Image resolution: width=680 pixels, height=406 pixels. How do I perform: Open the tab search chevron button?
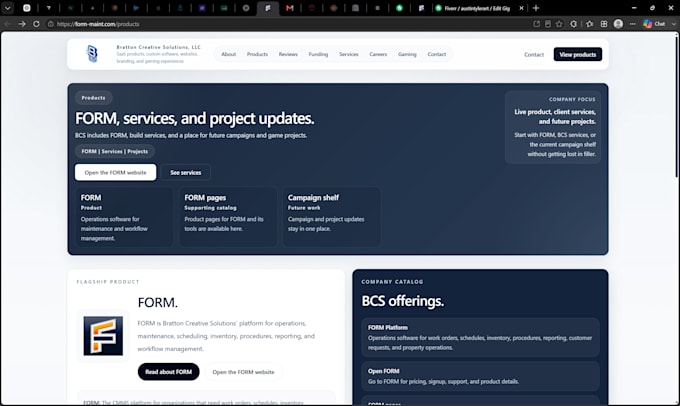8,8
